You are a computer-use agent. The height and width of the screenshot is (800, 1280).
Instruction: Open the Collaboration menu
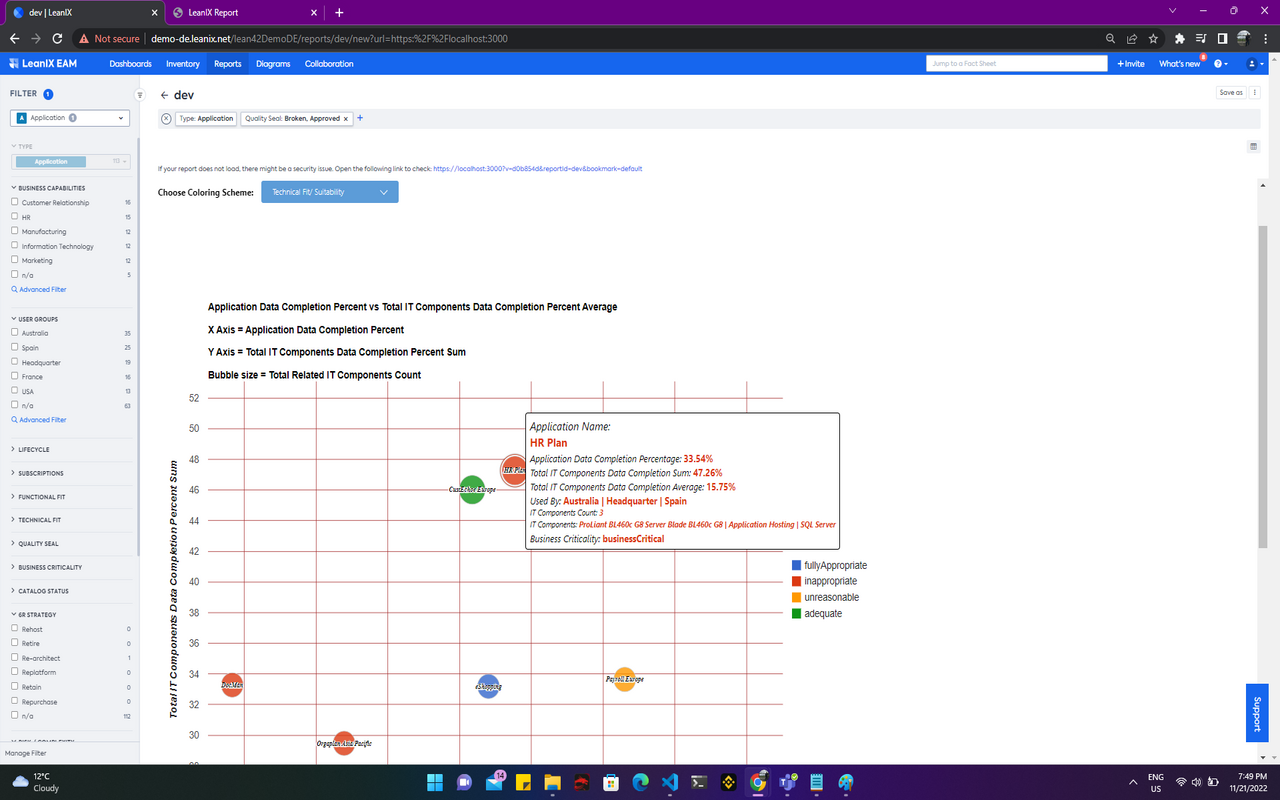click(329, 64)
